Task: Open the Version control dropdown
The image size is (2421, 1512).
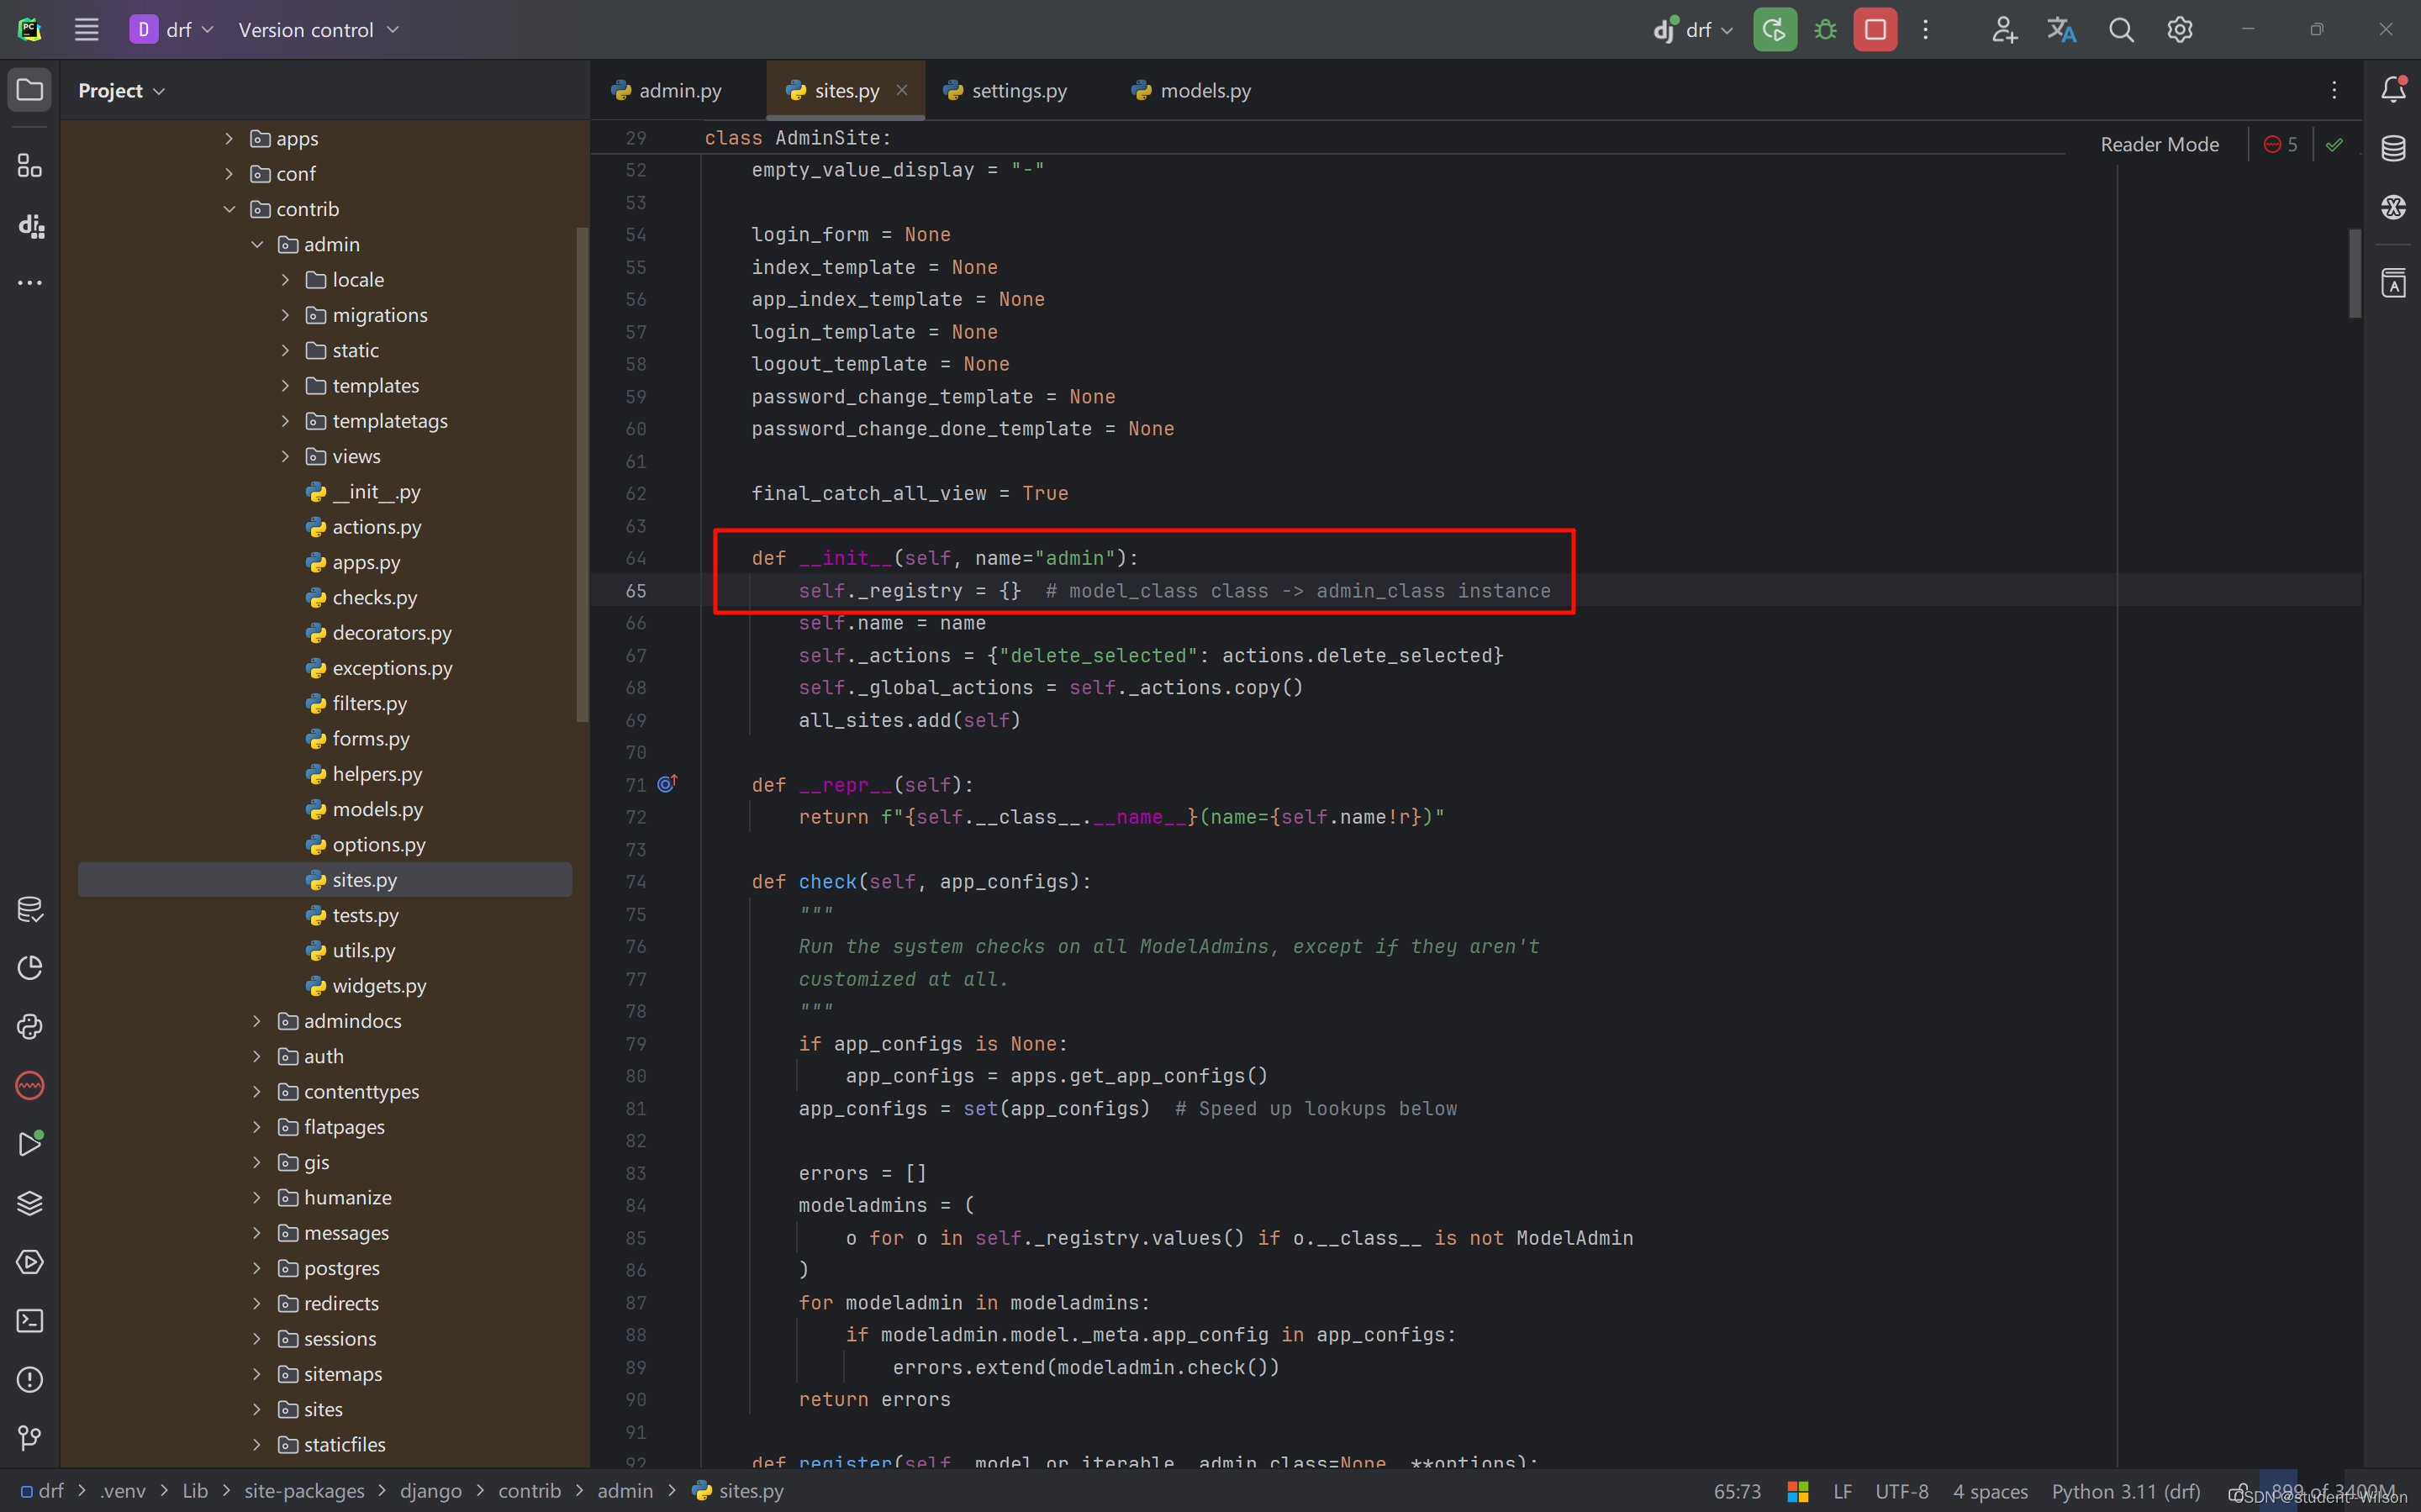Action: 318,30
